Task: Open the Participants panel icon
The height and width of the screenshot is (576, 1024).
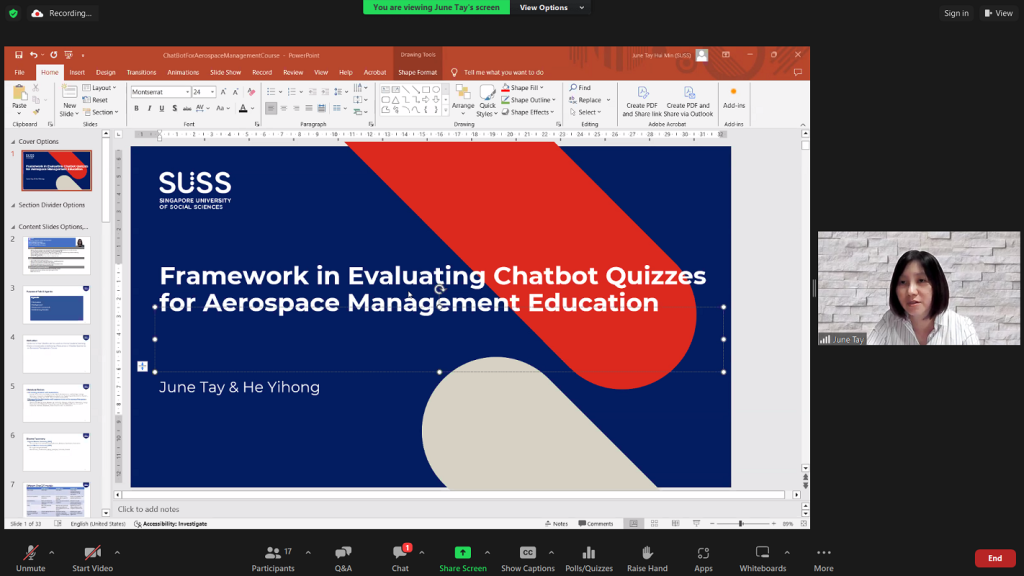Action: 272,553
